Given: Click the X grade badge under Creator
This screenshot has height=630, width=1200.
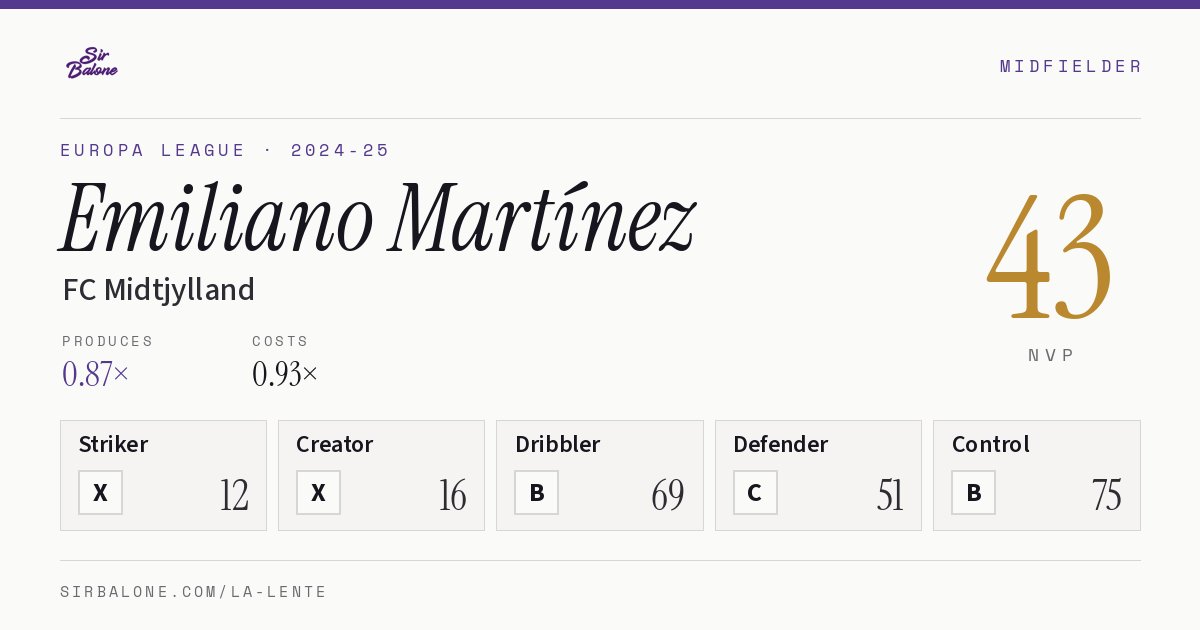Looking at the screenshot, I should pos(318,492).
